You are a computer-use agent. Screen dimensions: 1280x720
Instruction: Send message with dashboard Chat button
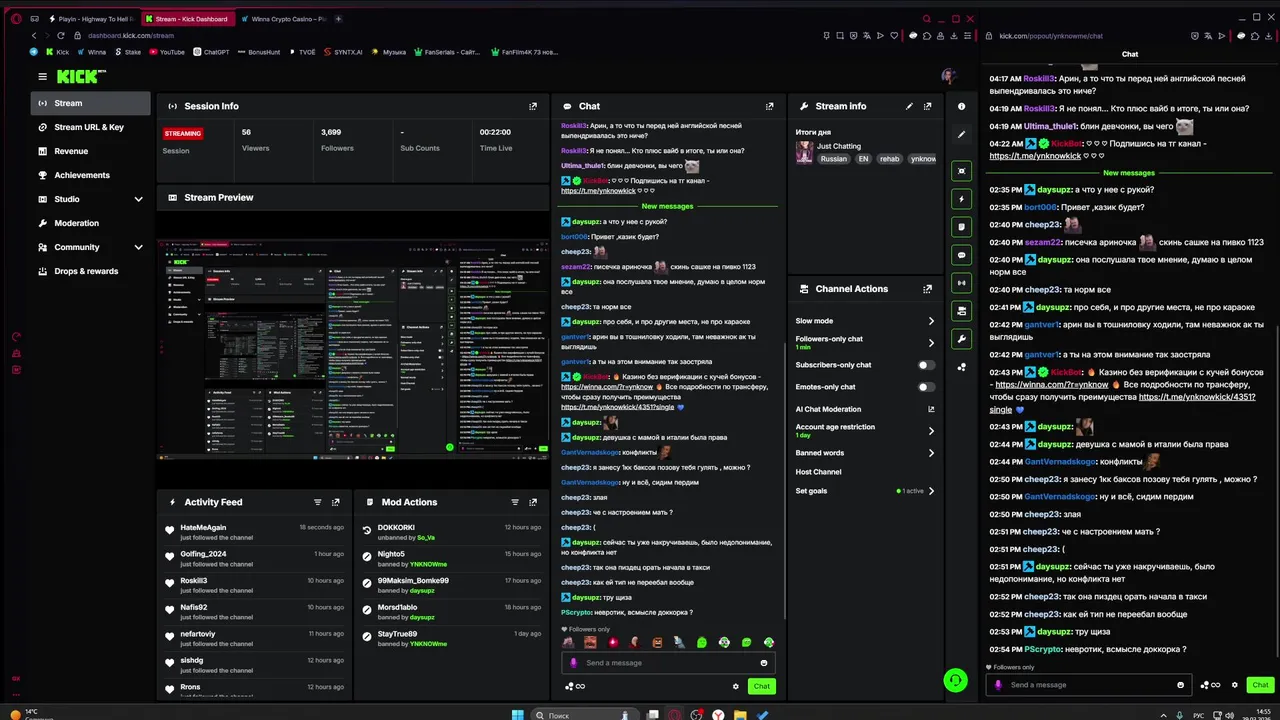coord(762,686)
